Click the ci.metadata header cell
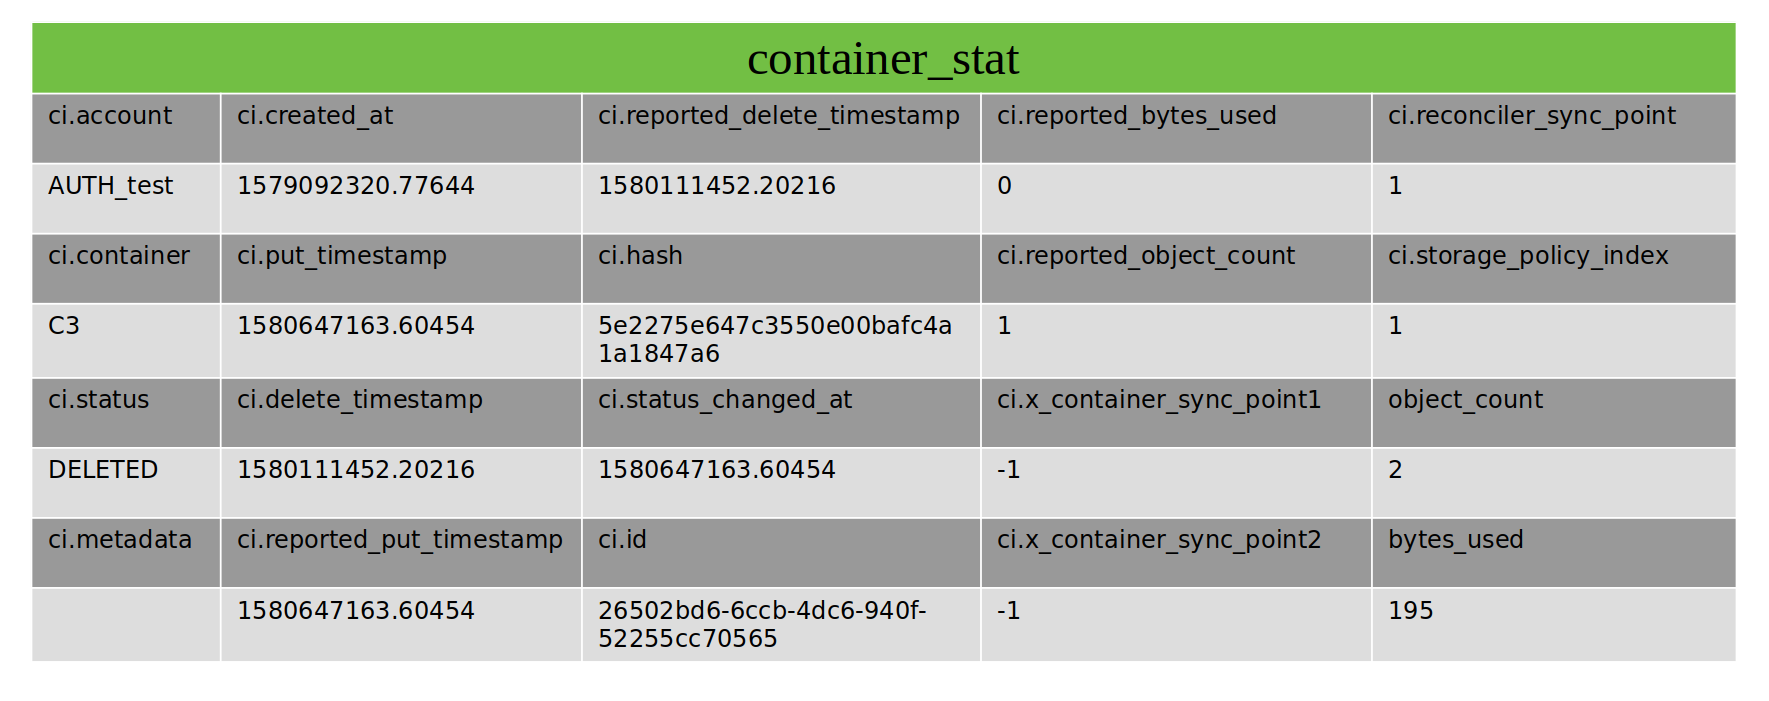1769x701 pixels. pos(120,540)
